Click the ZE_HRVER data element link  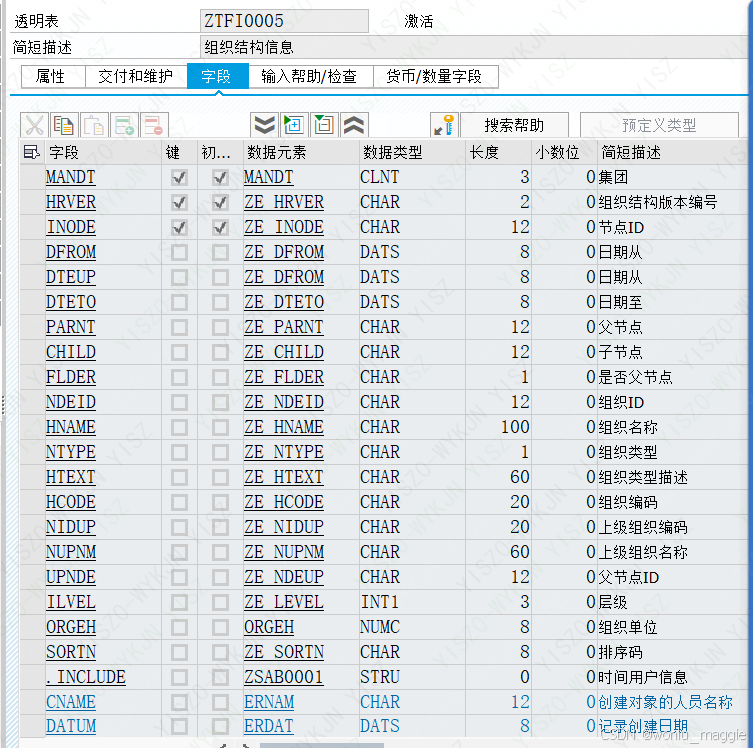[x=284, y=203]
